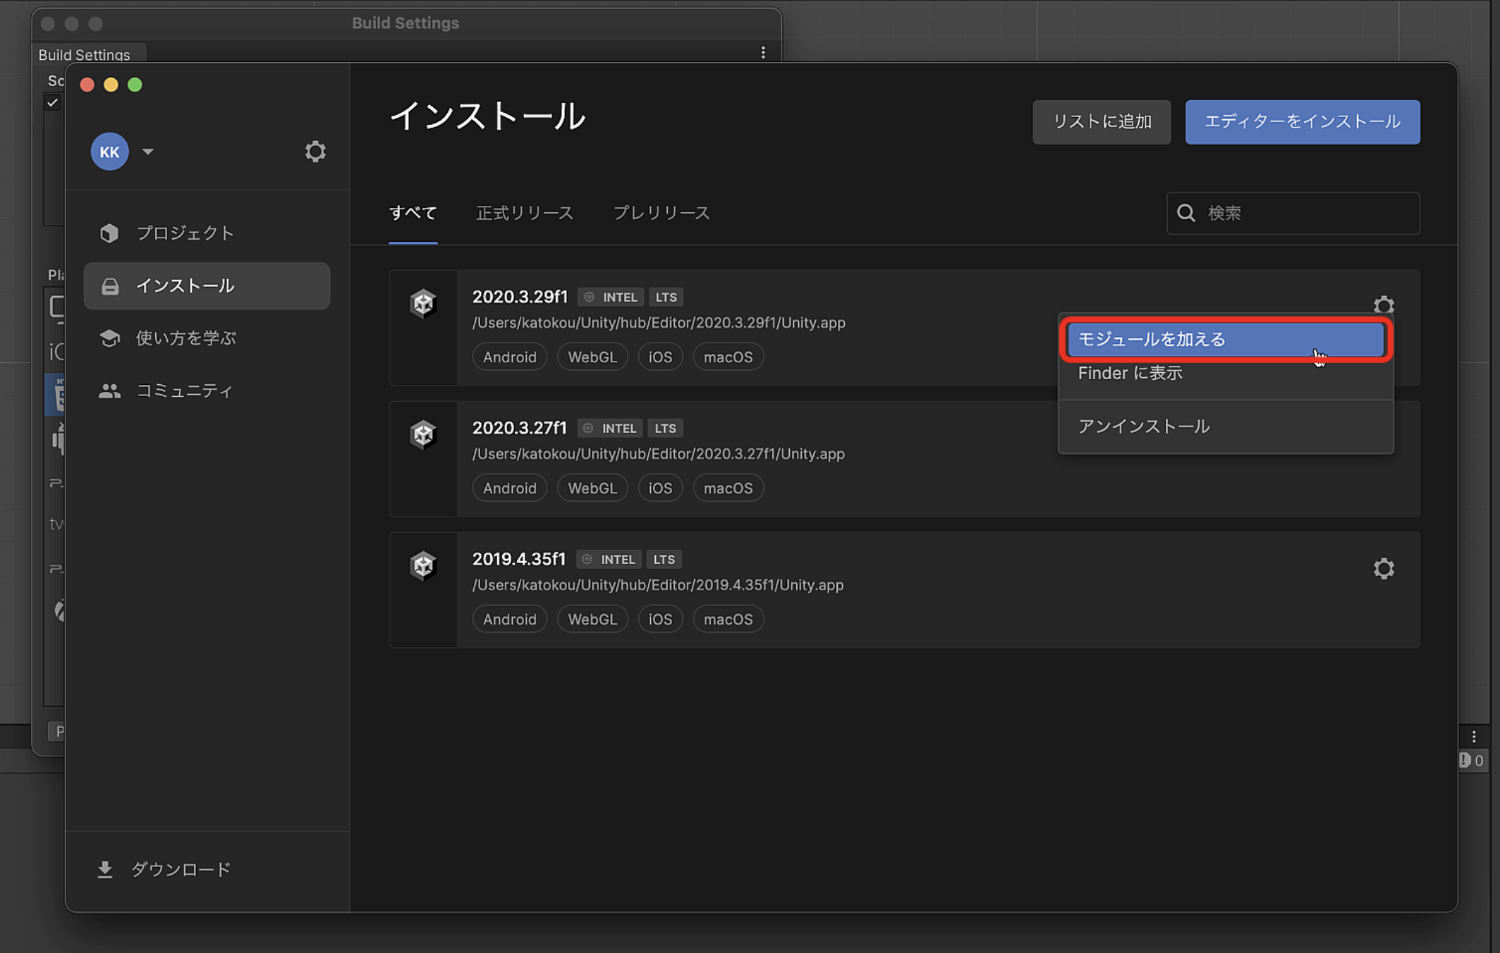Focus the 検索 search field
The width and height of the screenshot is (1500, 953).
pyautogui.click(x=1293, y=213)
